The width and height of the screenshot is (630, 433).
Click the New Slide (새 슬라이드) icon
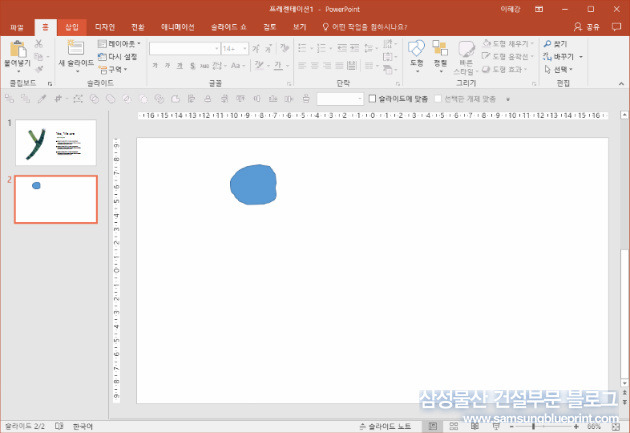coord(76,48)
